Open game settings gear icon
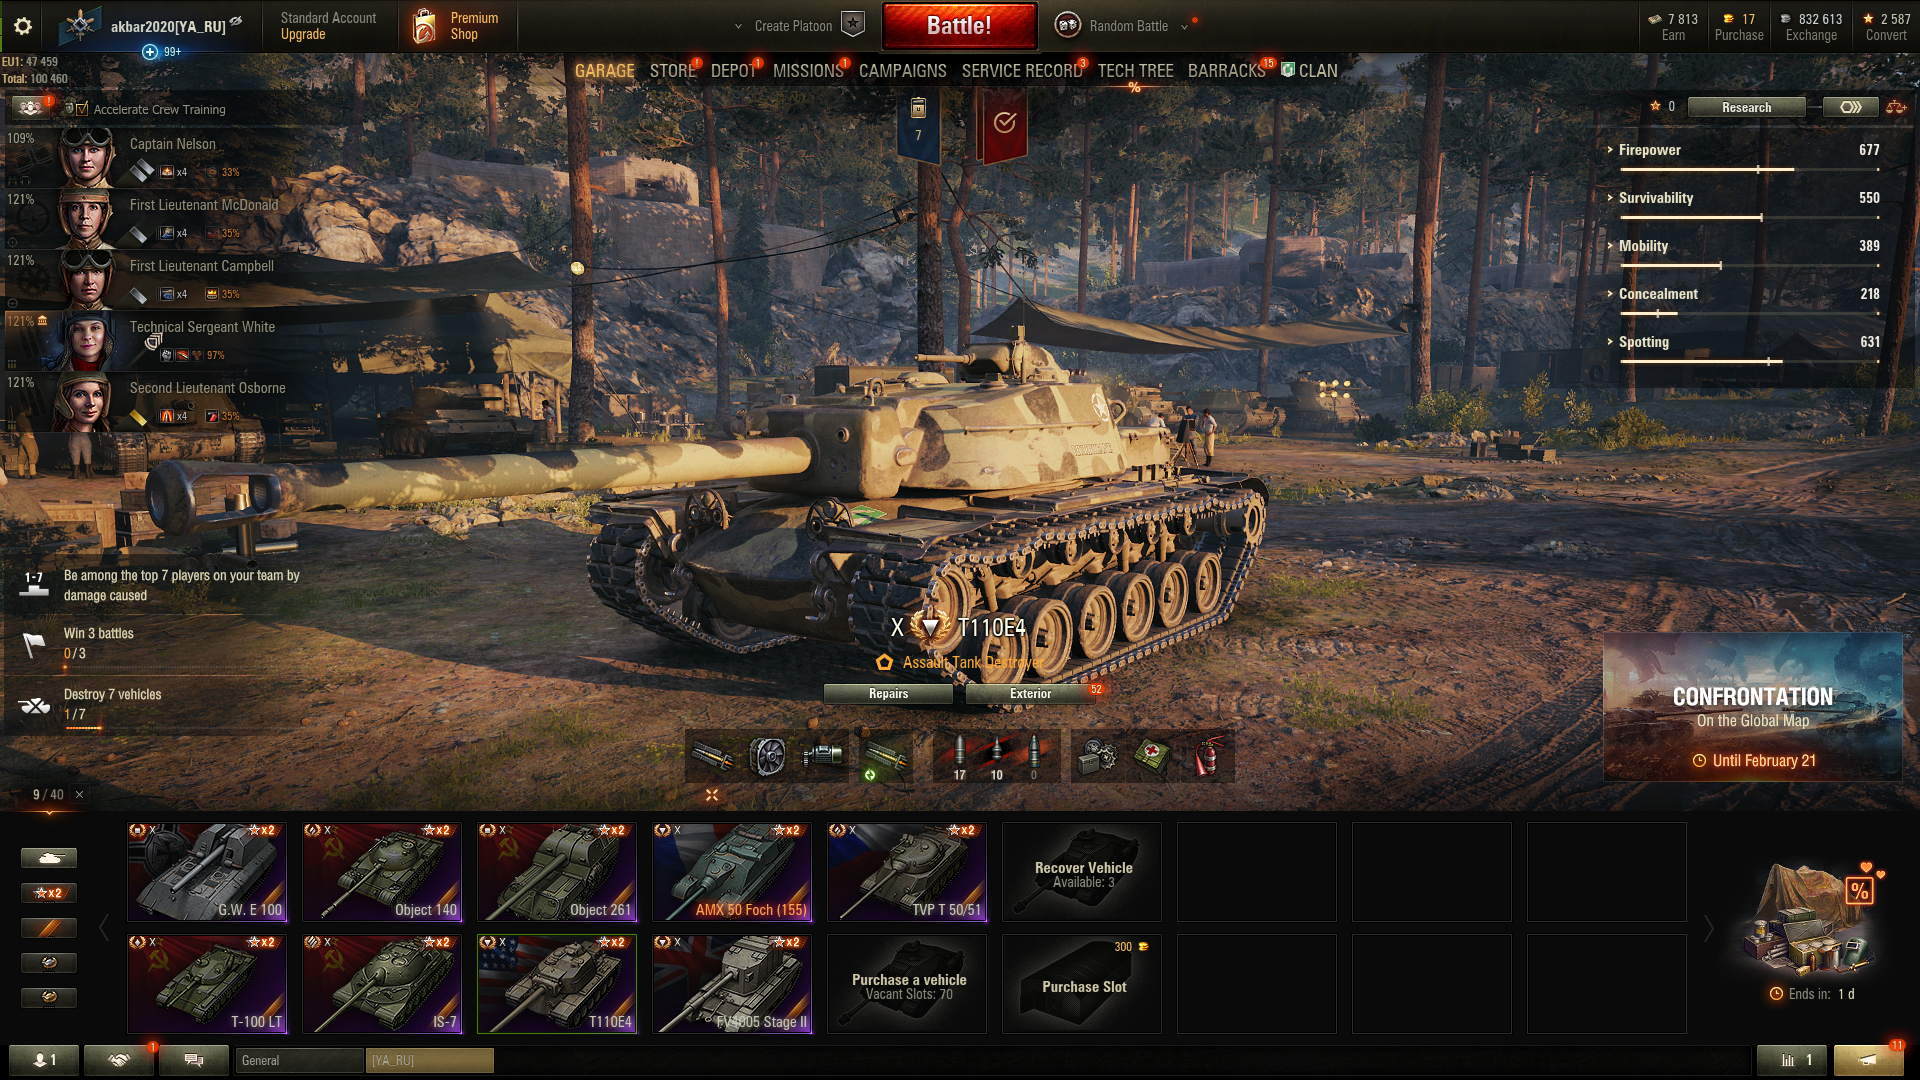 click(23, 26)
